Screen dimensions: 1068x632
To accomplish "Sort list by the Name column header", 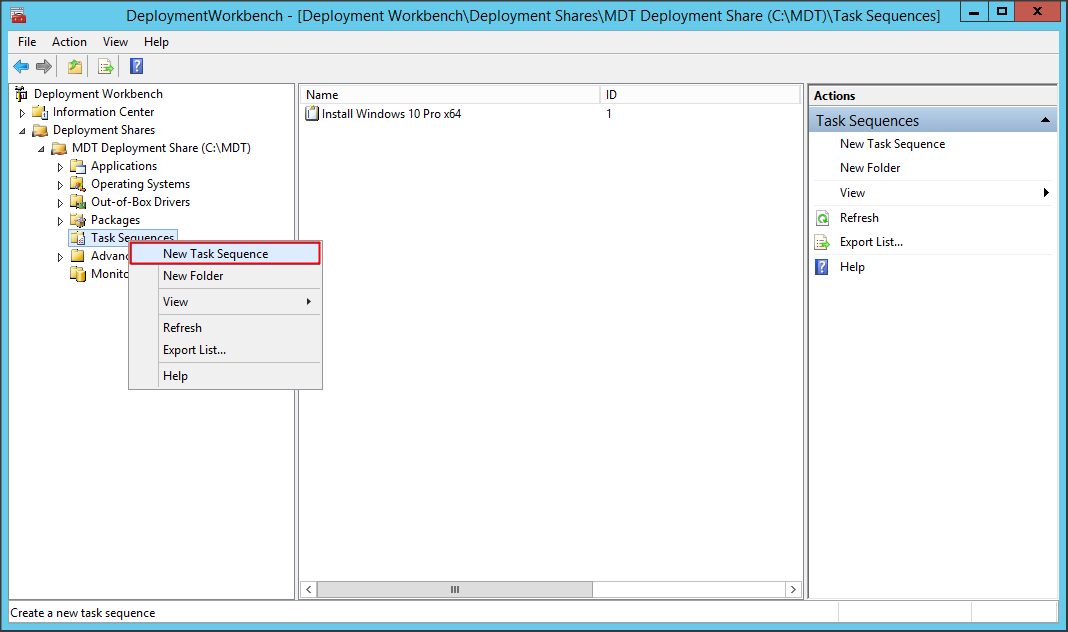I will (450, 95).
